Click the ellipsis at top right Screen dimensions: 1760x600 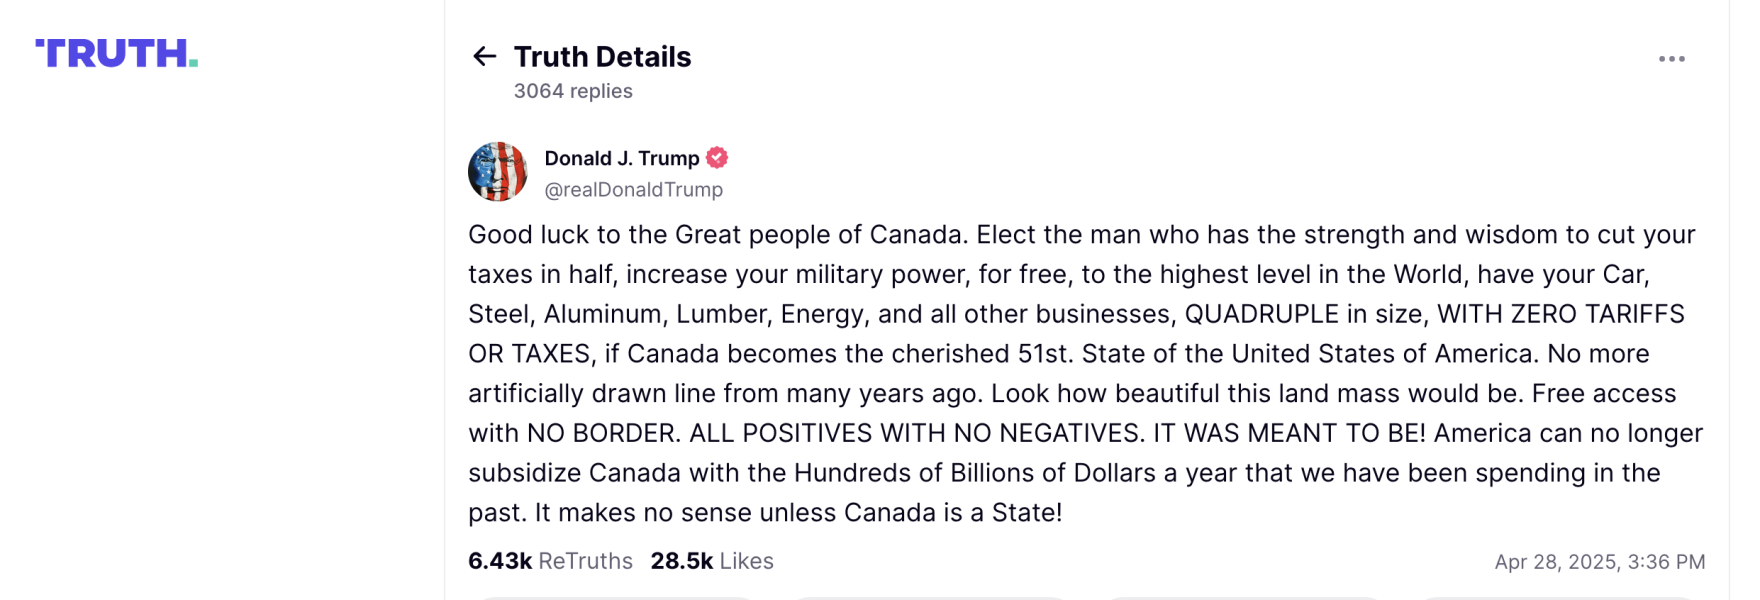[1670, 58]
